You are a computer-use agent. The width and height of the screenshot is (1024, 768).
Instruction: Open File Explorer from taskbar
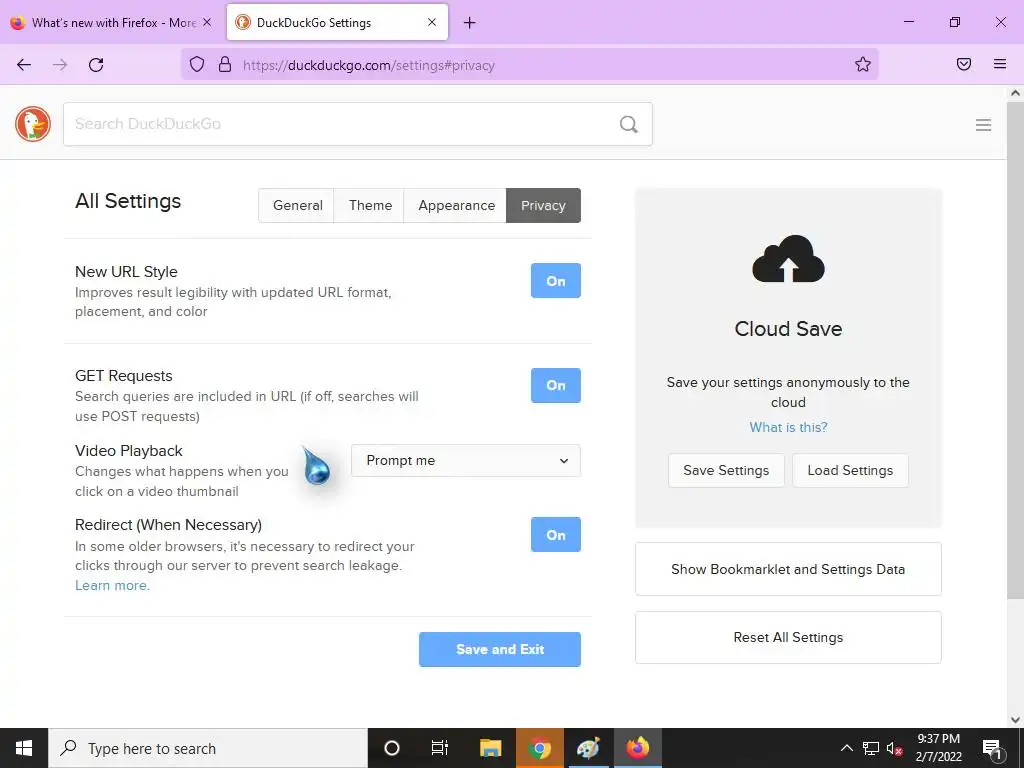pyautogui.click(x=490, y=748)
